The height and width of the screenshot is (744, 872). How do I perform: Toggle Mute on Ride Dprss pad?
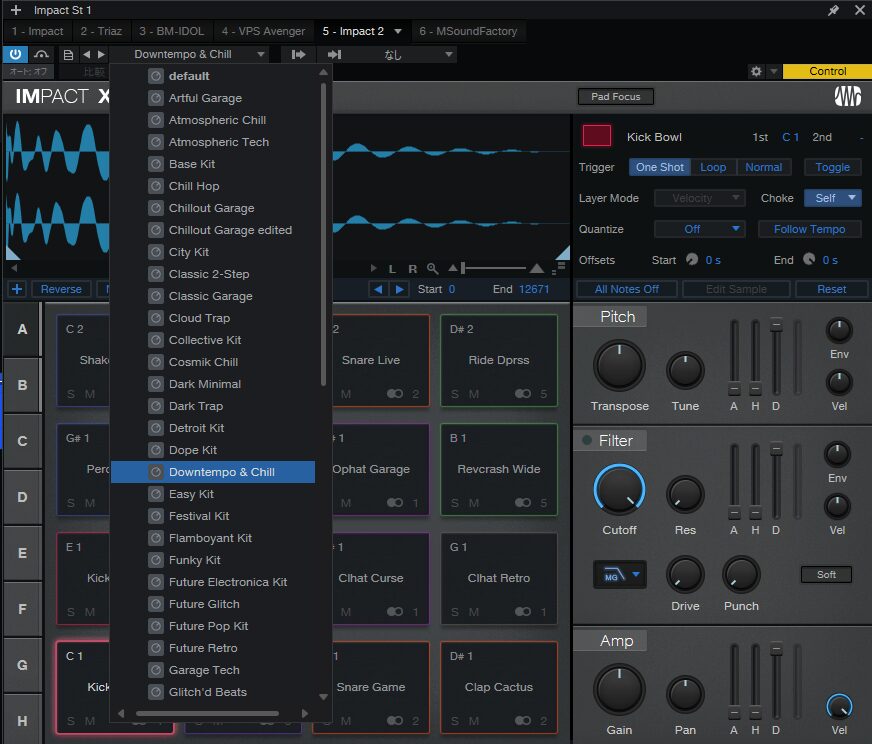474,394
